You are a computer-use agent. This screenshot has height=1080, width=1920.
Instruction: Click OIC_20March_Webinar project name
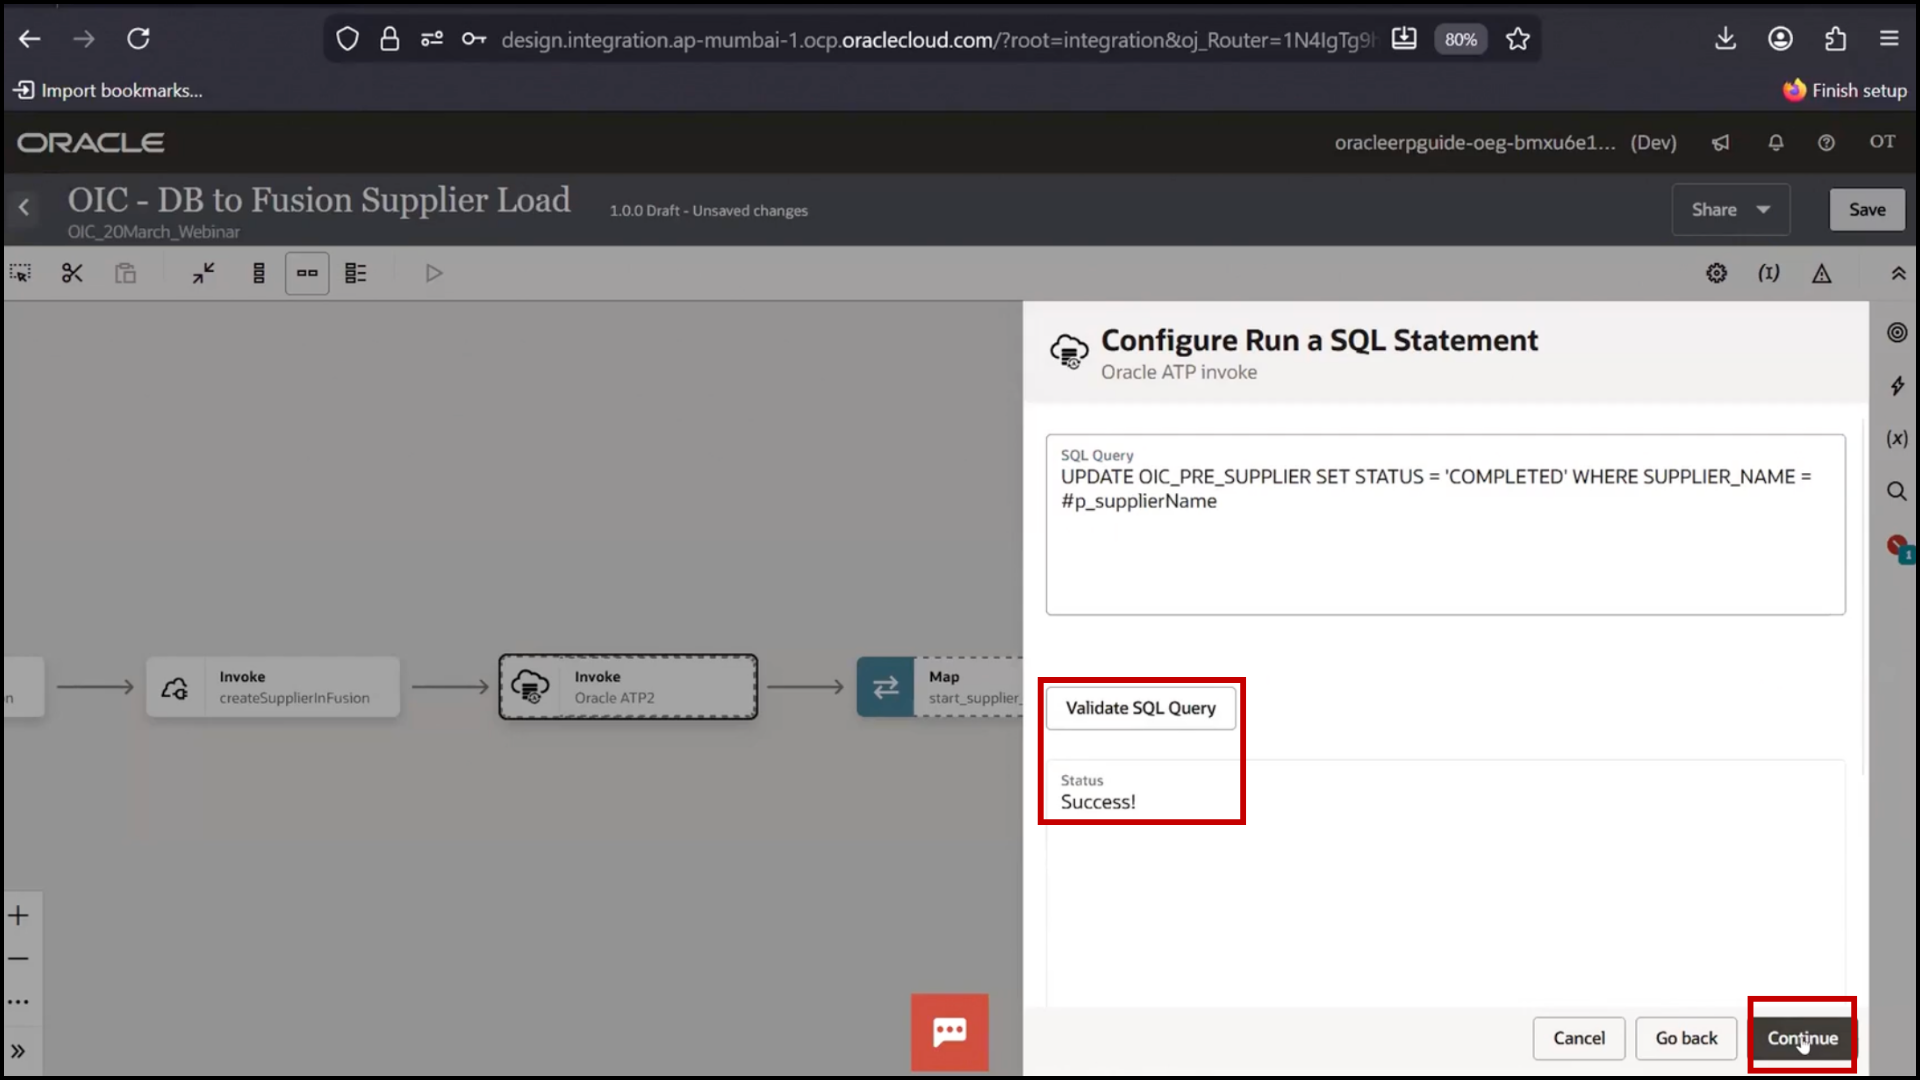154,232
